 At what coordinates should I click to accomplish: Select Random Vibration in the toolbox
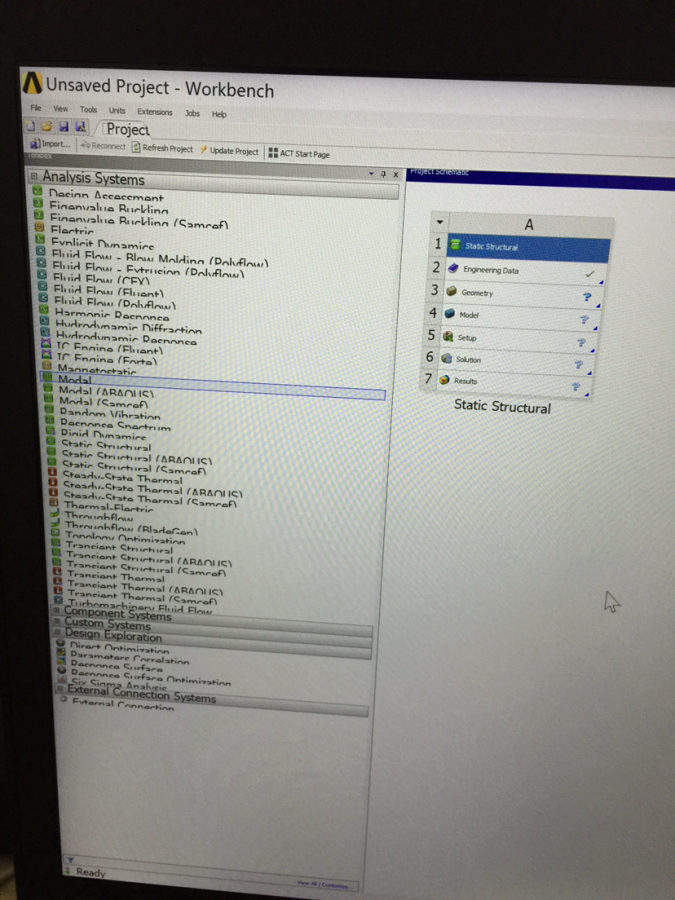(110, 414)
